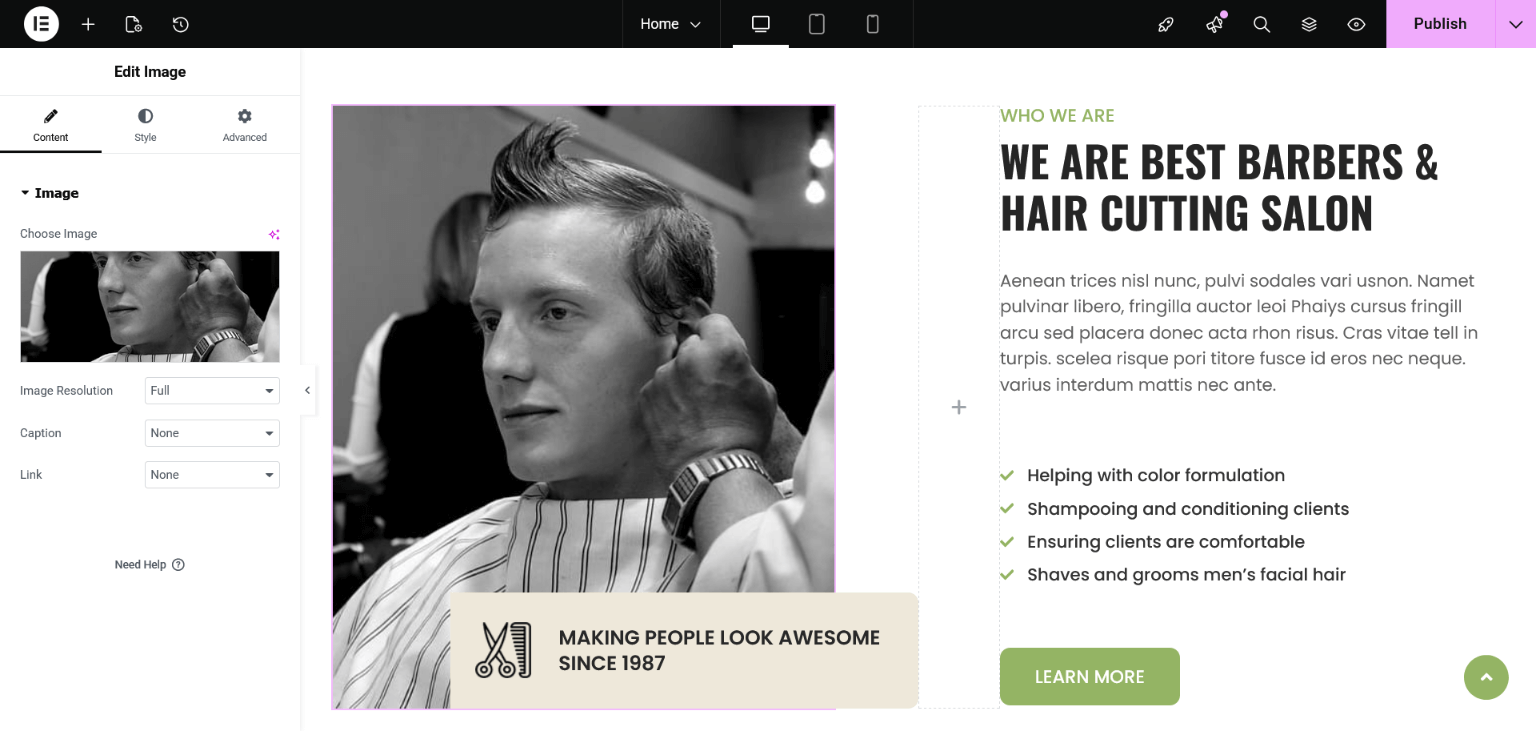The image size is (1536, 731).
Task: Open the Caption dropdown
Action: click(x=212, y=433)
